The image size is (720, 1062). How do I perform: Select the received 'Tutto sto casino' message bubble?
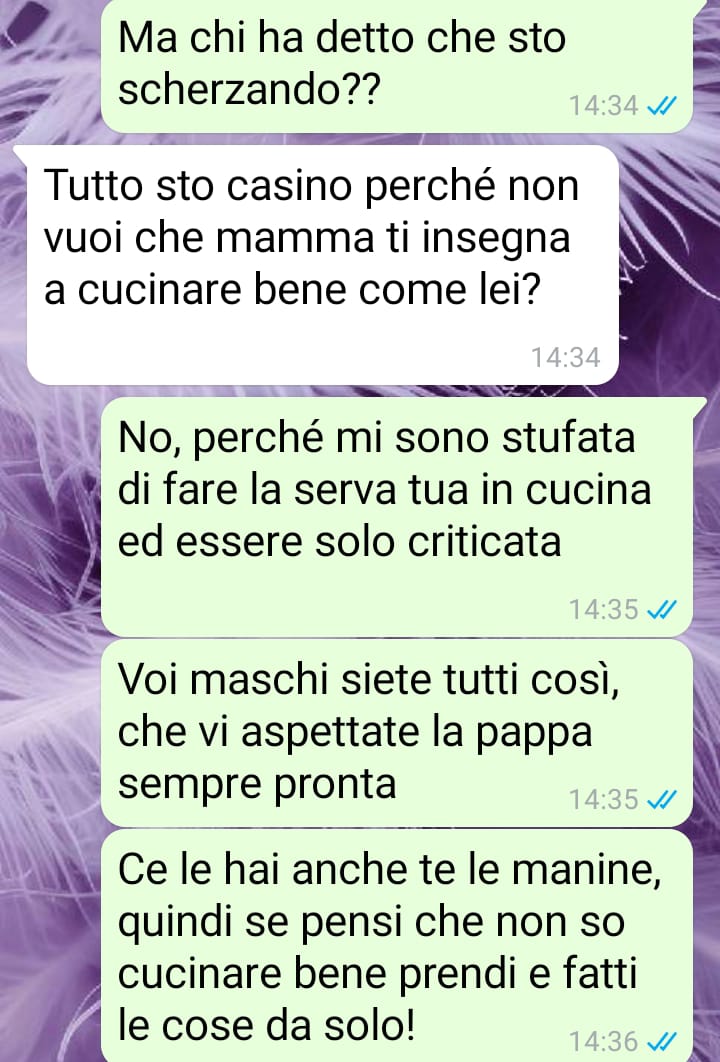pos(322,265)
